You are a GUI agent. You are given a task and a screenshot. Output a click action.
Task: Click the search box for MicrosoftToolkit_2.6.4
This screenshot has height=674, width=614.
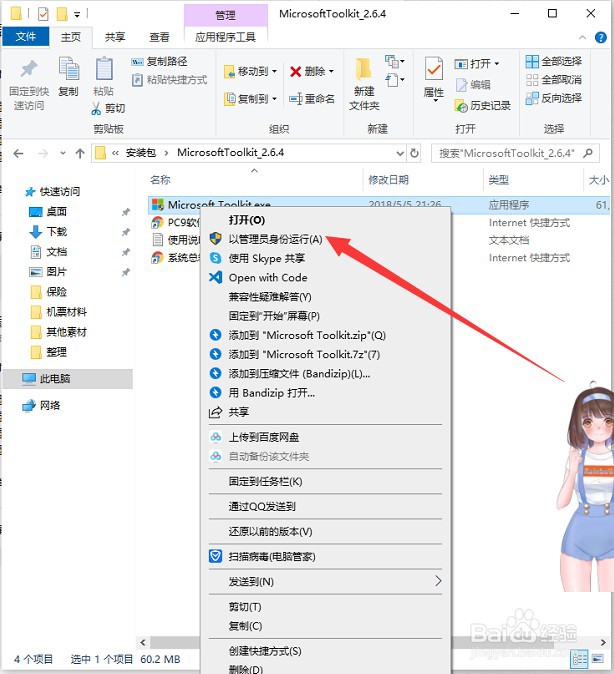[x=515, y=153]
